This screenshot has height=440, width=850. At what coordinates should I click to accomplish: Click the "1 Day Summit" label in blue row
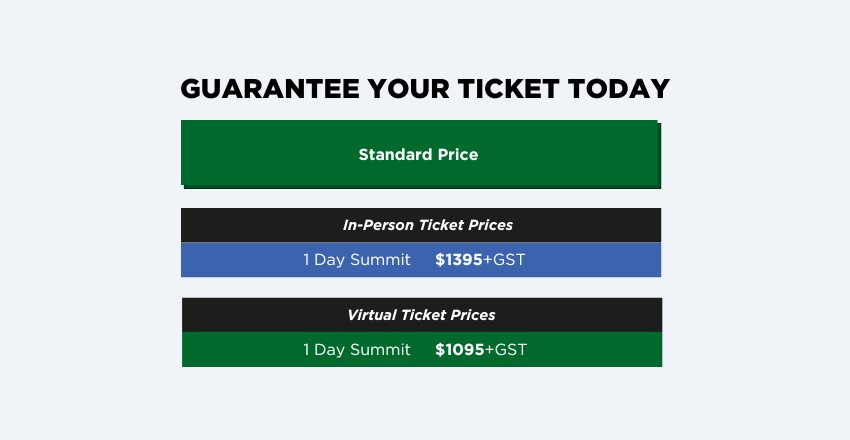point(356,260)
